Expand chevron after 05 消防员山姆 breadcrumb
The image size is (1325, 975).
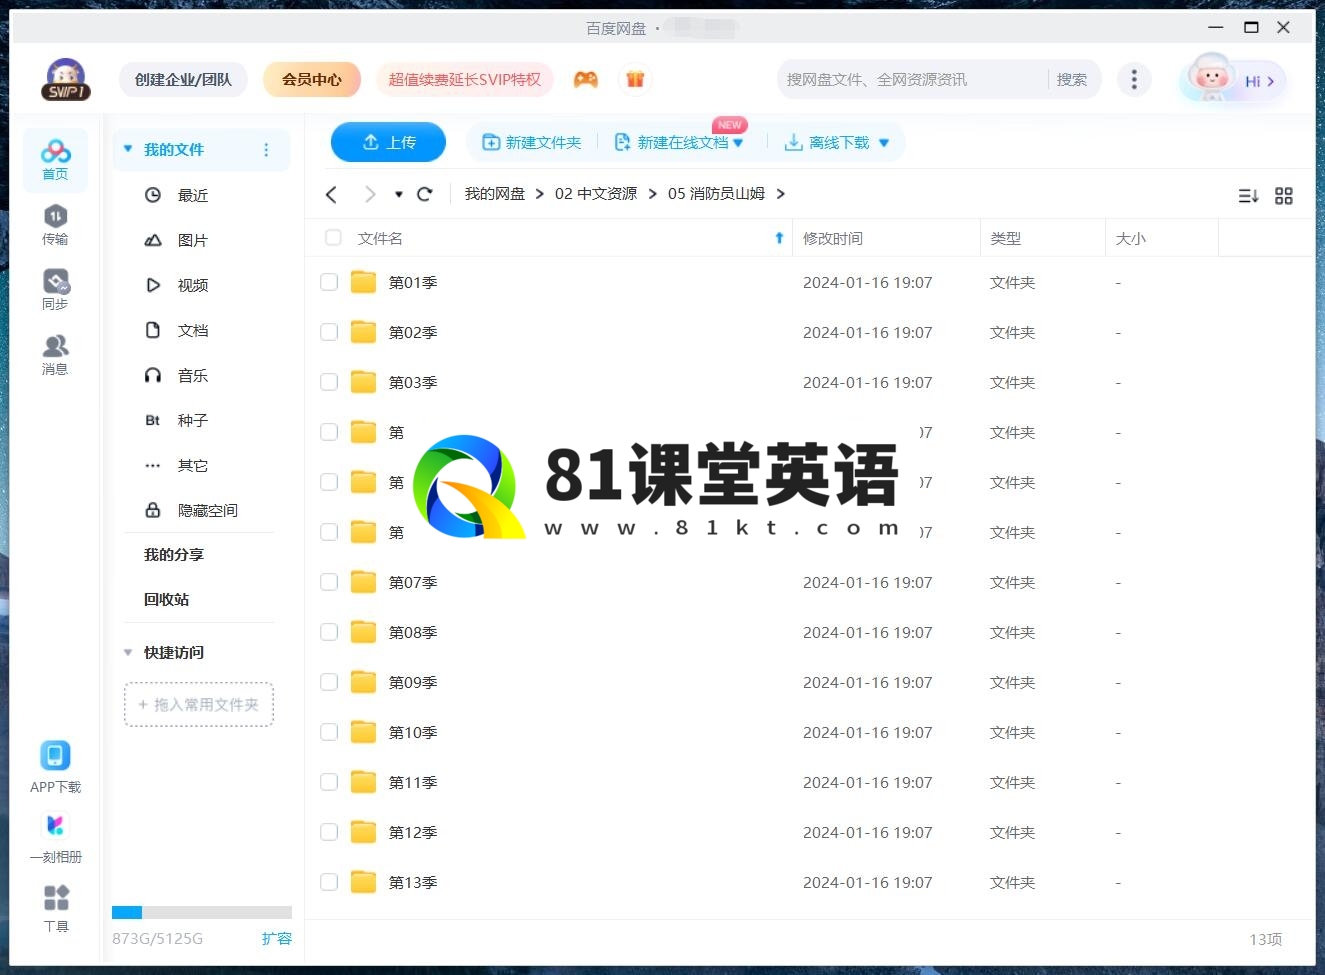click(x=781, y=194)
